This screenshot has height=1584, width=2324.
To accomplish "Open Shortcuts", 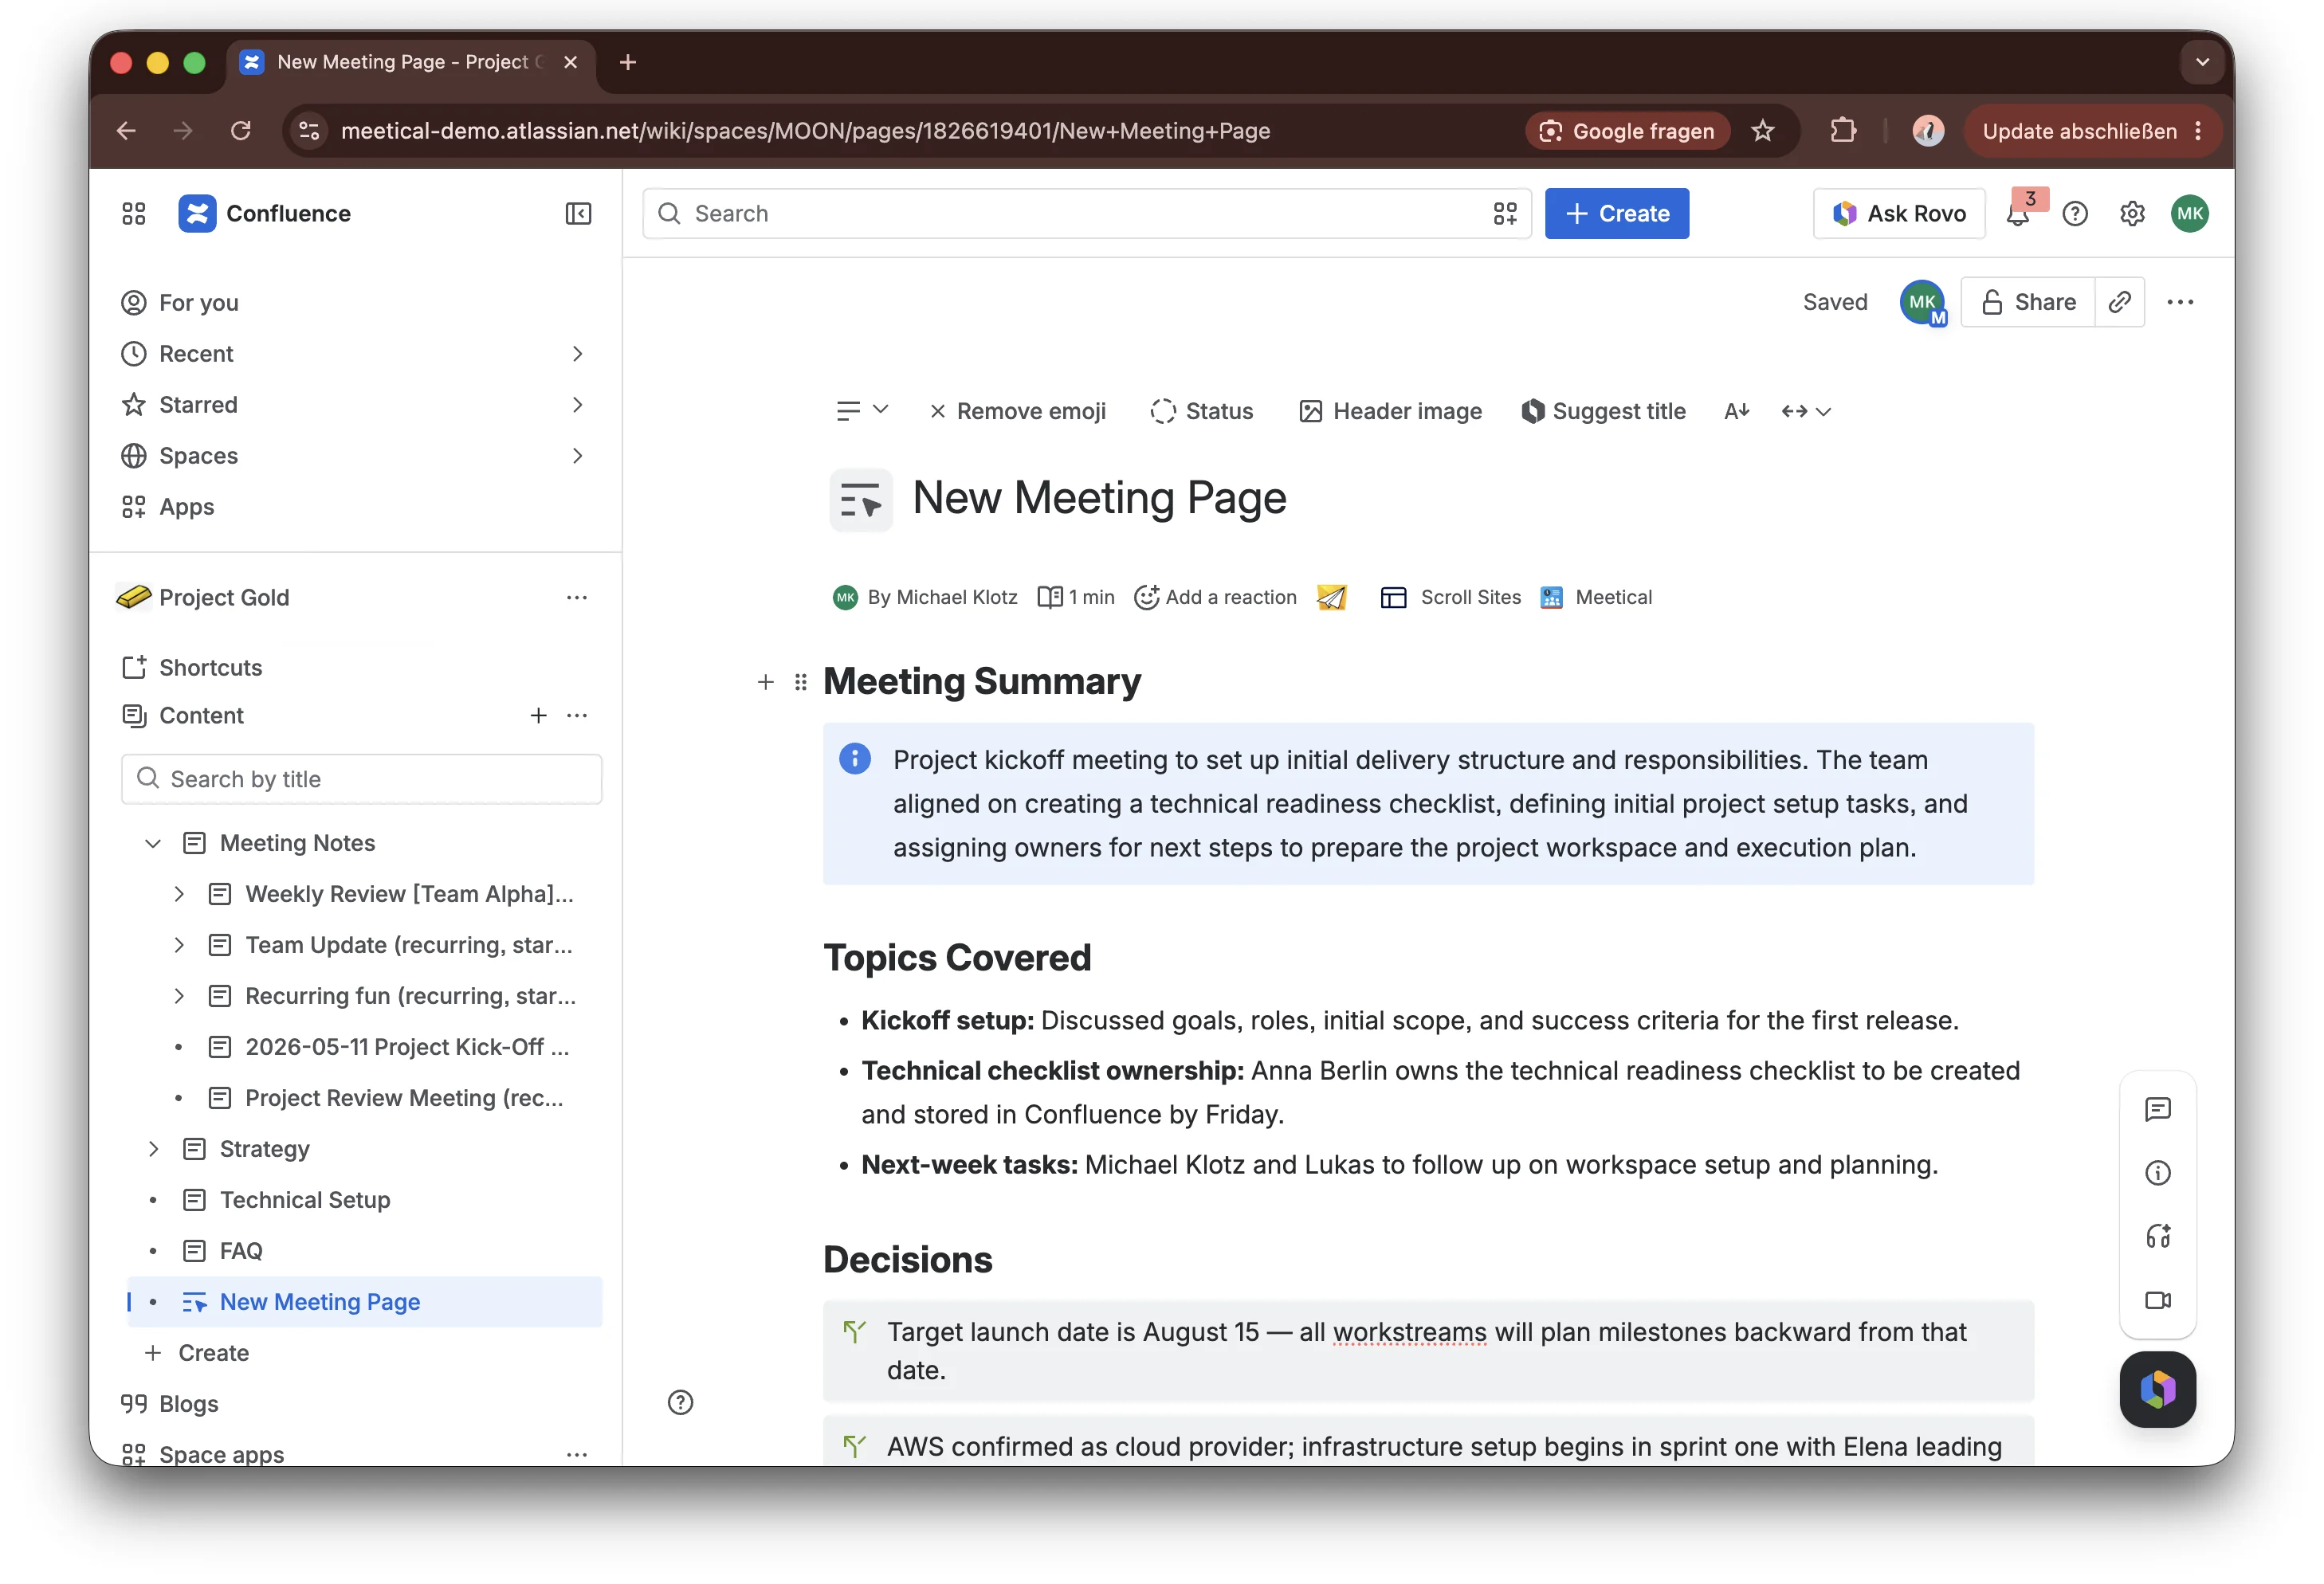I will click(210, 667).
